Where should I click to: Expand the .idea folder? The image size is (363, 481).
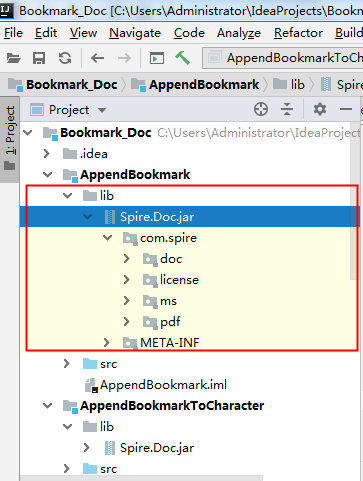47,154
